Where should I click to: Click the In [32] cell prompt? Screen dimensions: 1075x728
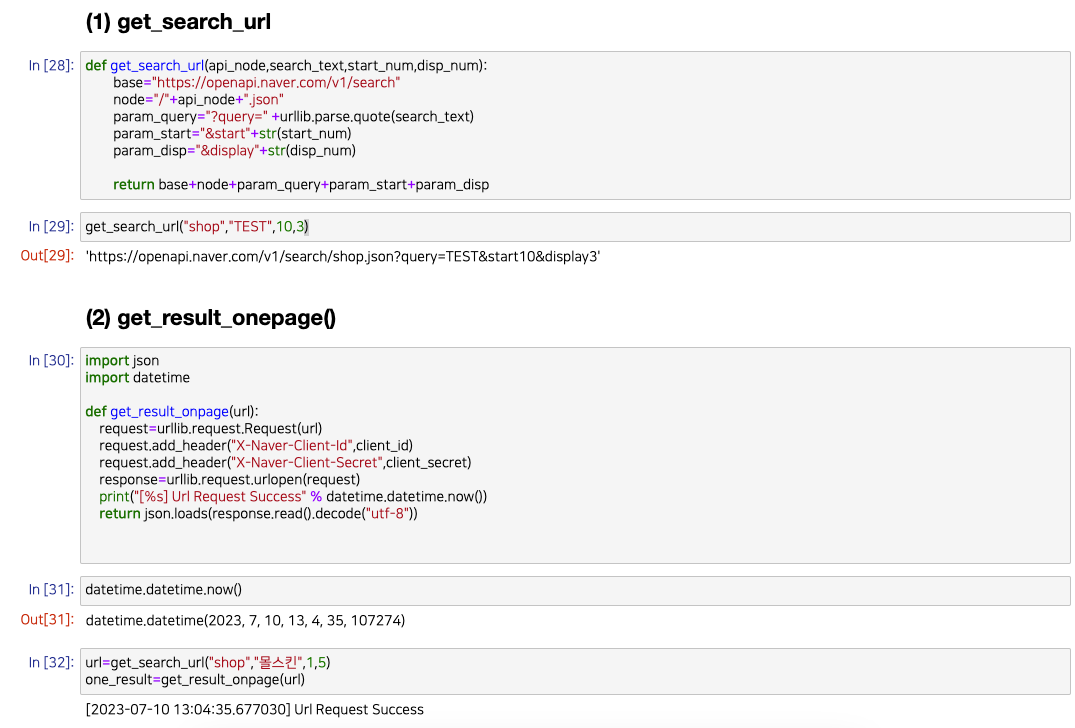[51, 661]
